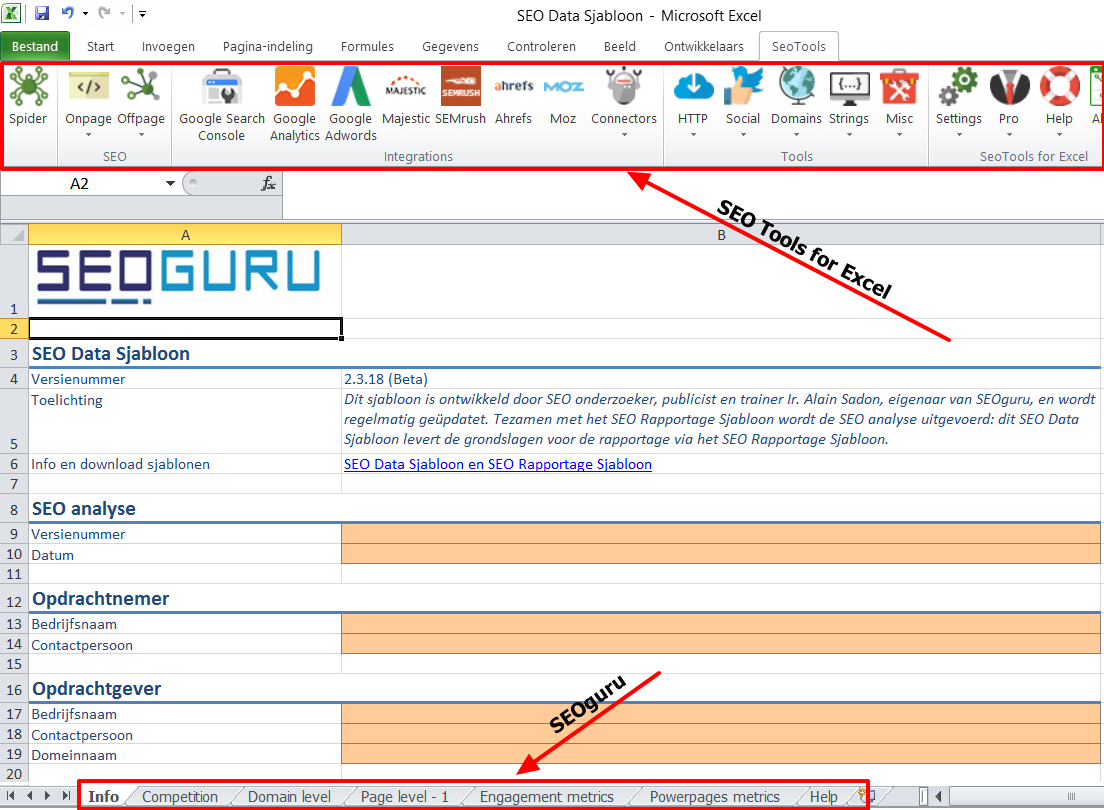Click the Name Box showing A2
This screenshot has height=810, width=1104.
[x=81, y=184]
